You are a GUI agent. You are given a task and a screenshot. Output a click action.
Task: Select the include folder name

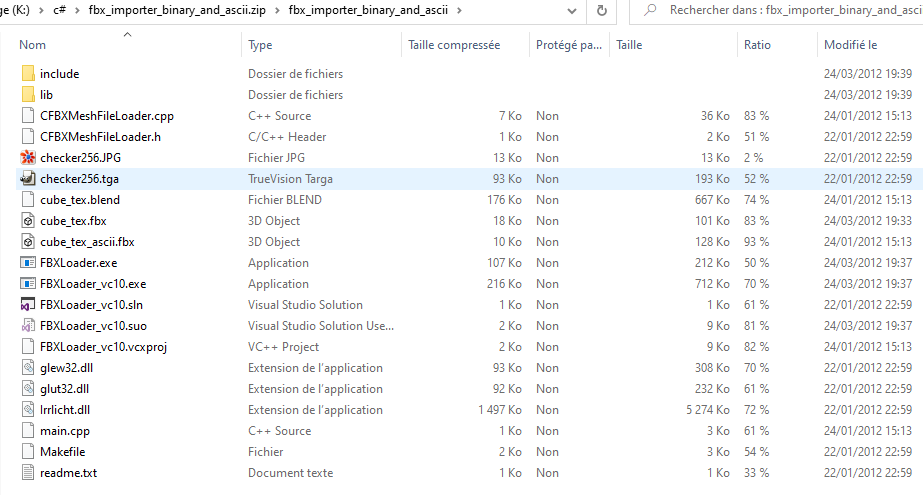tap(59, 74)
